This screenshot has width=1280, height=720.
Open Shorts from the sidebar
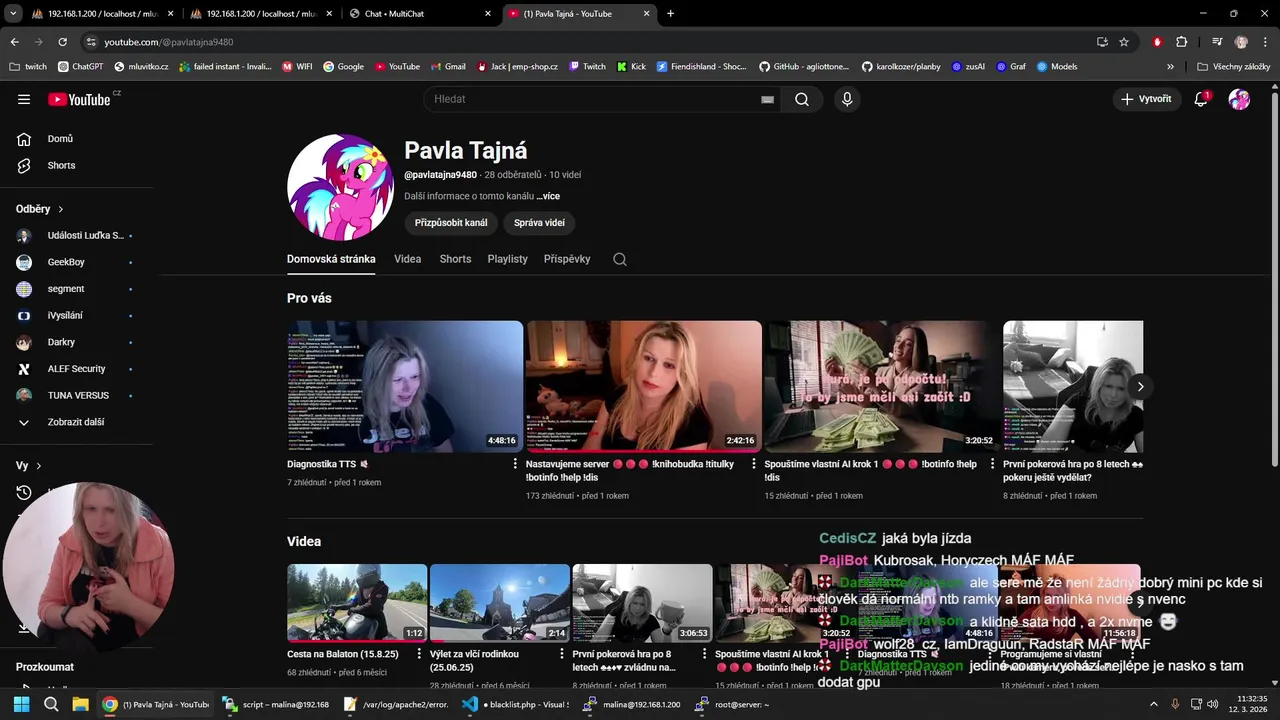61,165
